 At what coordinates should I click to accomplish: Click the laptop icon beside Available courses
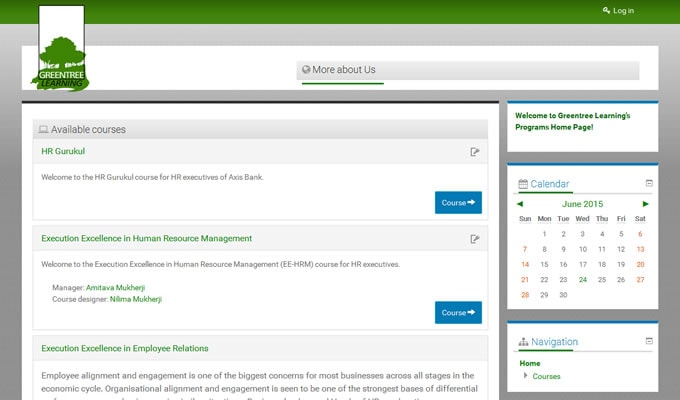(x=43, y=130)
